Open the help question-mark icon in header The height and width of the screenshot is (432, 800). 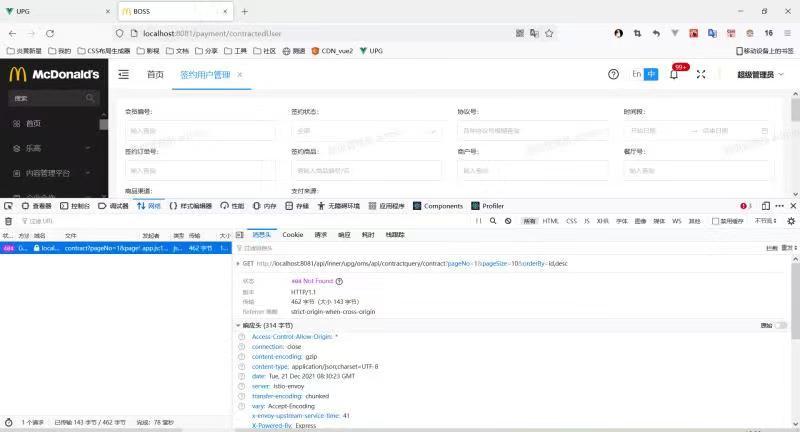click(x=613, y=74)
